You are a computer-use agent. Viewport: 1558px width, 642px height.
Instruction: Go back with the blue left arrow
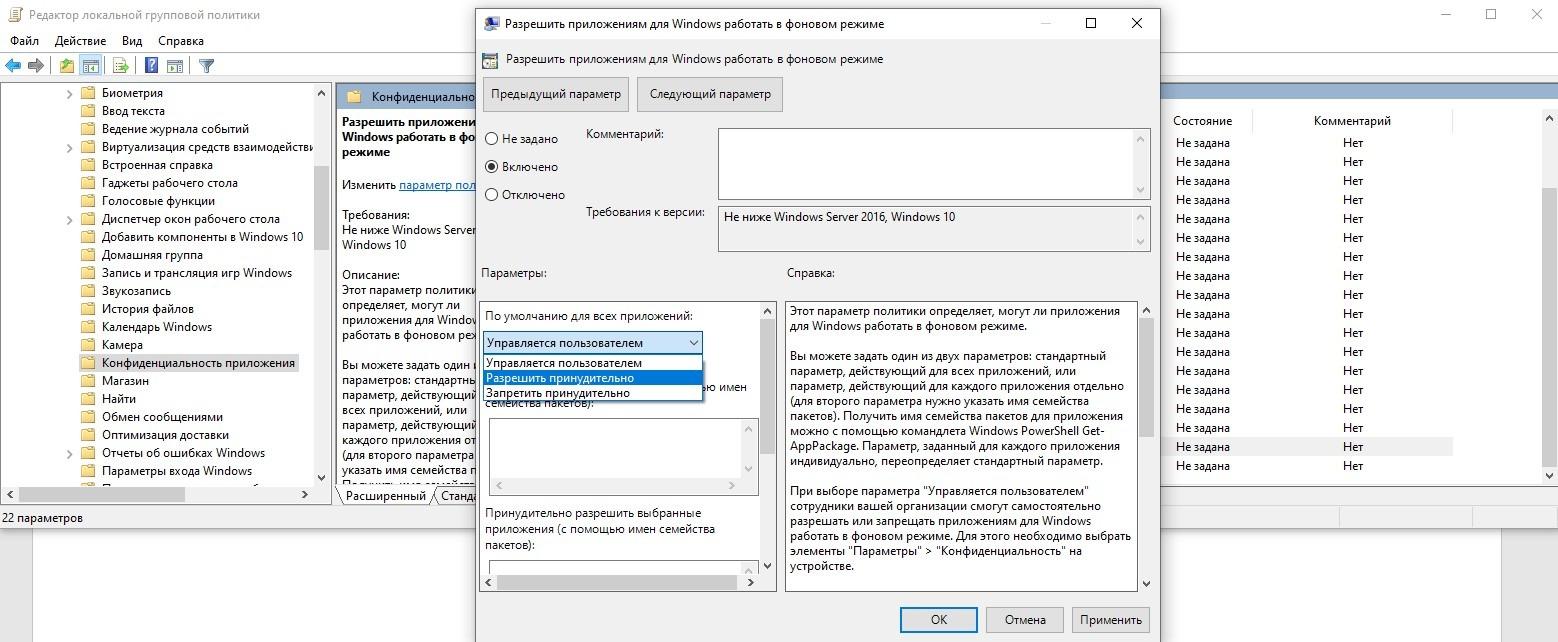[x=13, y=66]
